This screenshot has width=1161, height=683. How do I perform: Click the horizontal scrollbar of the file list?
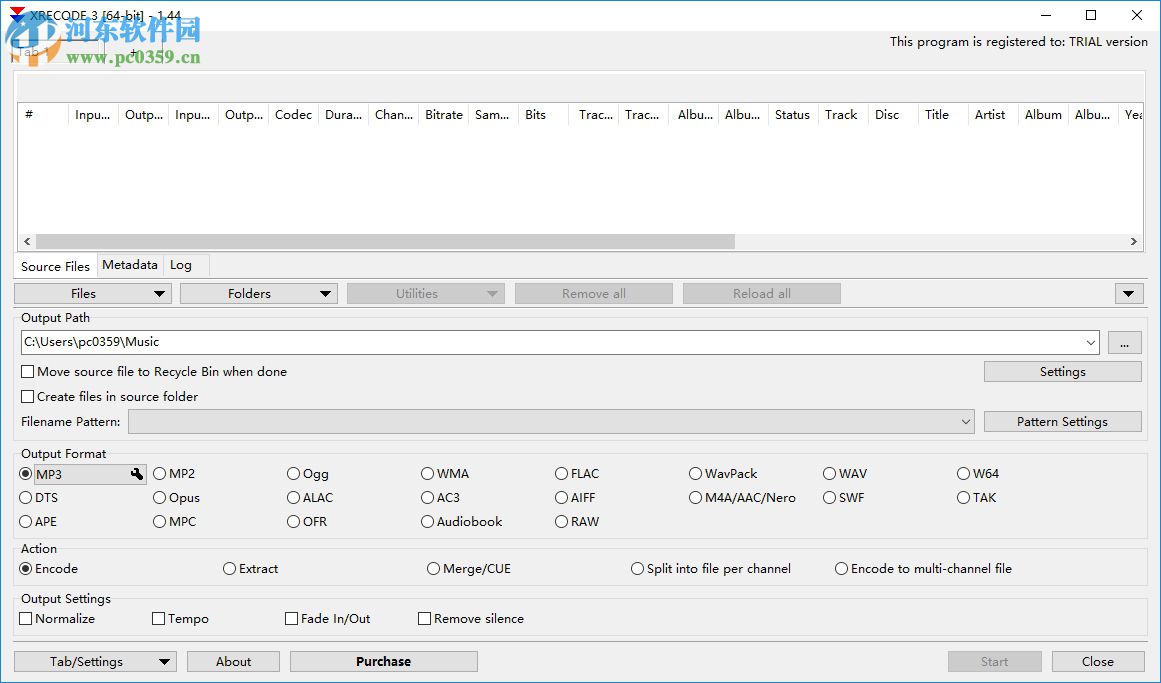click(x=385, y=241)
